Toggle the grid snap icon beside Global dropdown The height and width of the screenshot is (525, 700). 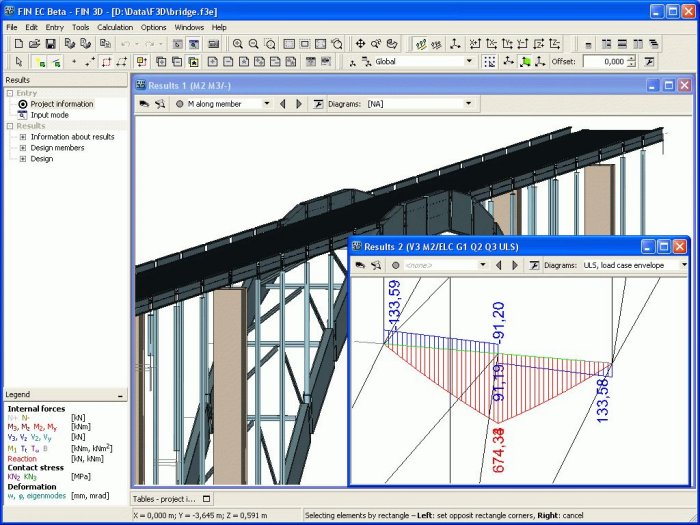click(x=489, y=62)
